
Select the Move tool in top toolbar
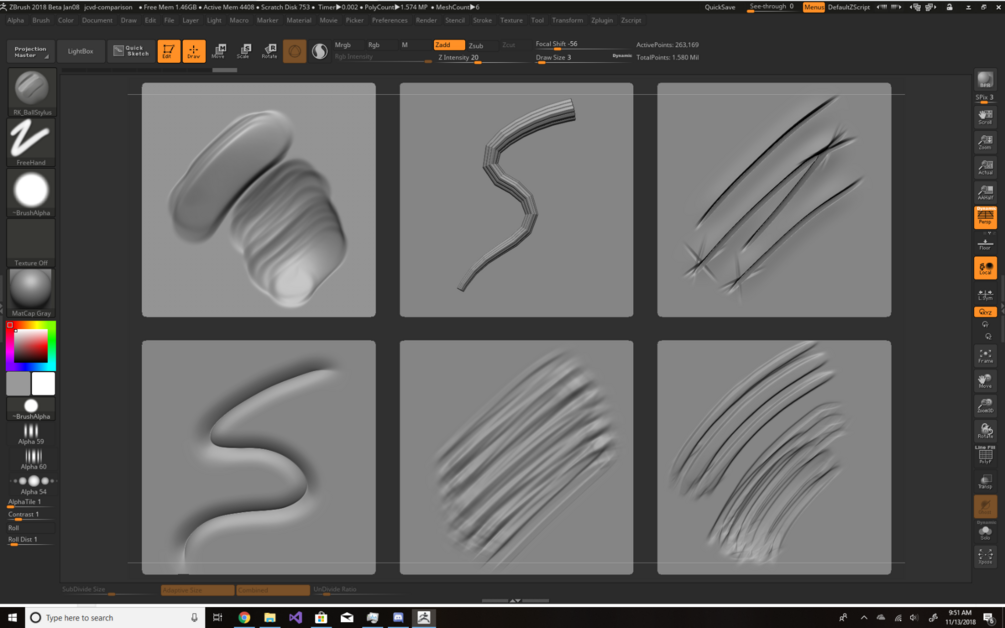tap(219, 51)
